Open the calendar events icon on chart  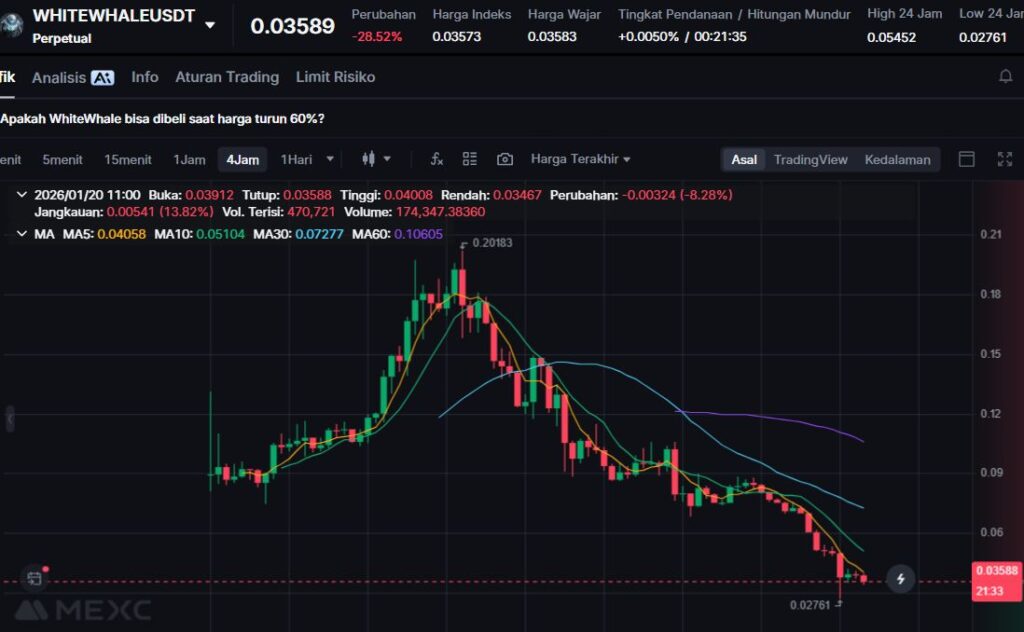[34, 578]
